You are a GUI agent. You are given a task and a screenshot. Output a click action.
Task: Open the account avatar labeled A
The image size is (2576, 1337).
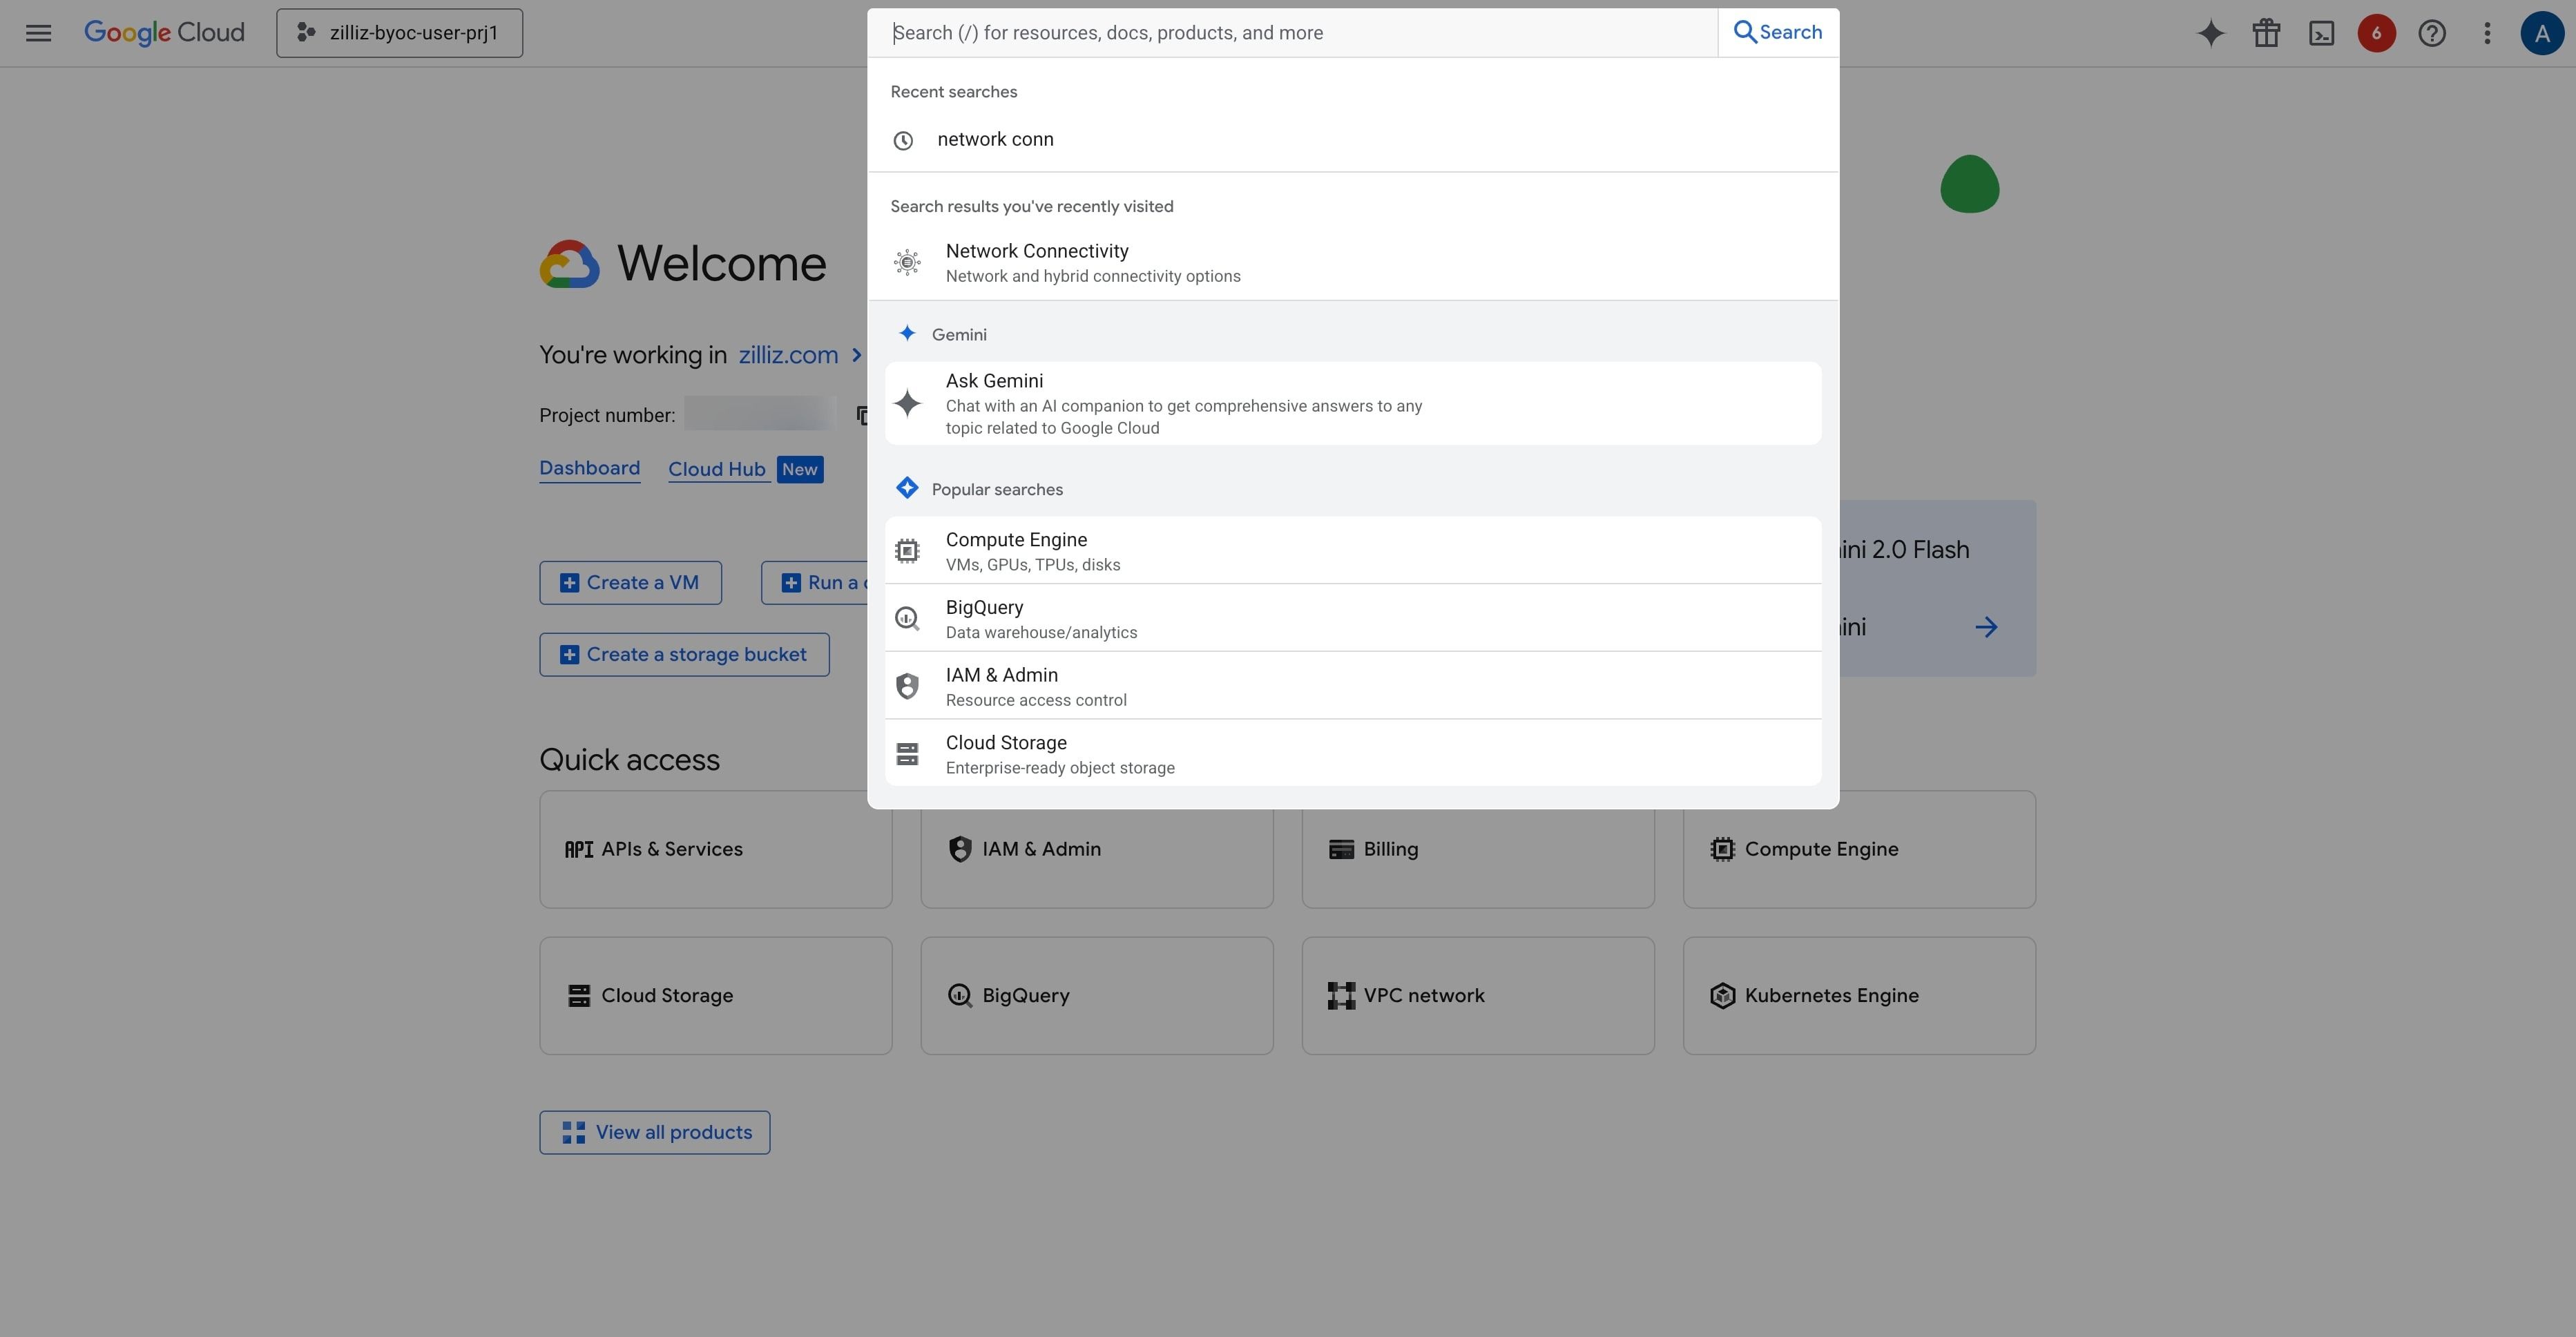click(x=2542, y=33)
